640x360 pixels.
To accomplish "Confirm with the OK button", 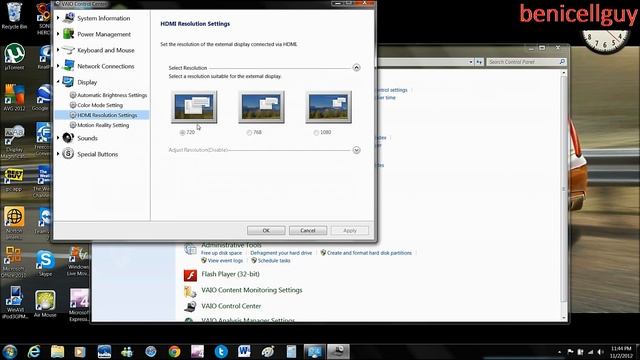I will coord(266,231).
